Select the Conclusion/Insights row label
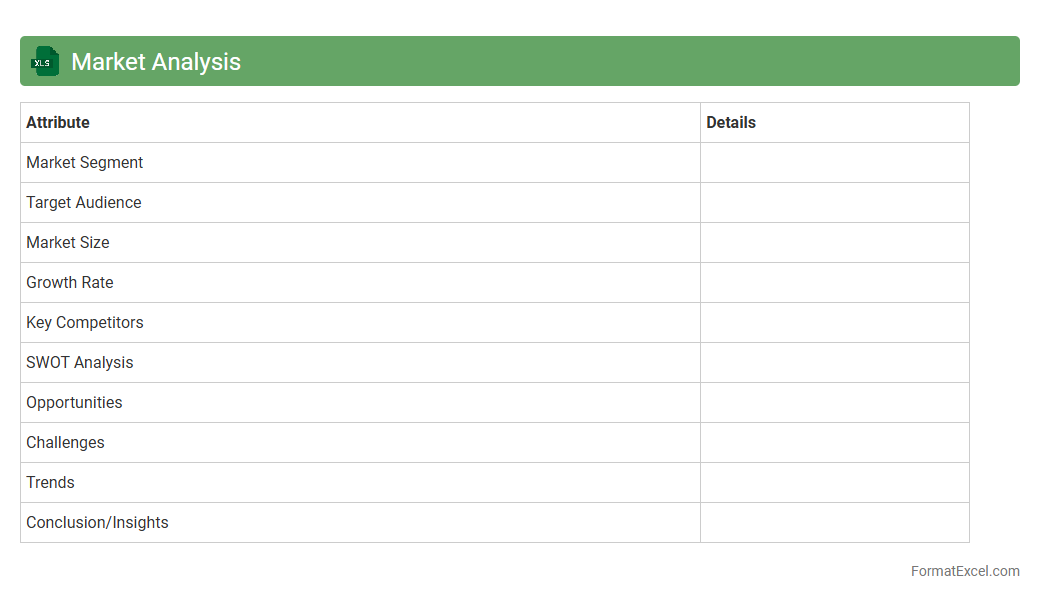This screenshot has height=600, width=1040. [x=97, y=522]
